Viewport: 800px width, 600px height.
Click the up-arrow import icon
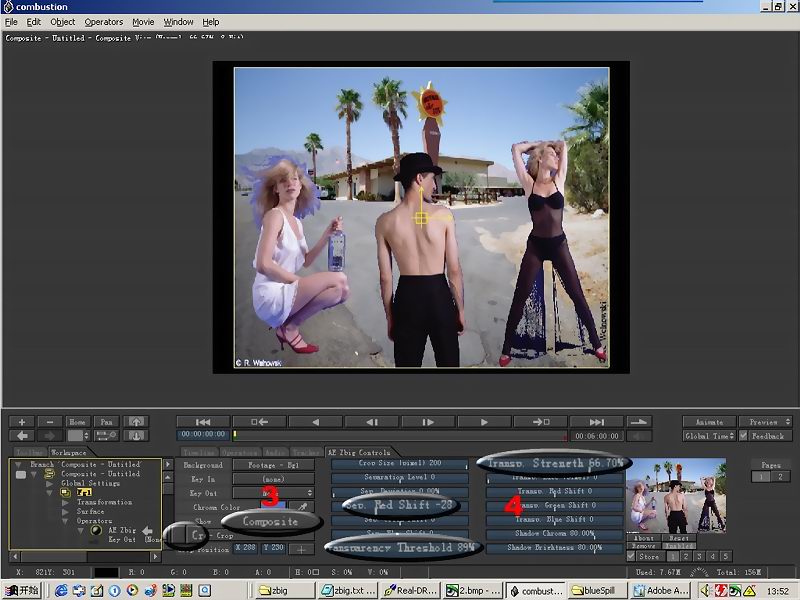pyautogui.click(x=136, y=421)
